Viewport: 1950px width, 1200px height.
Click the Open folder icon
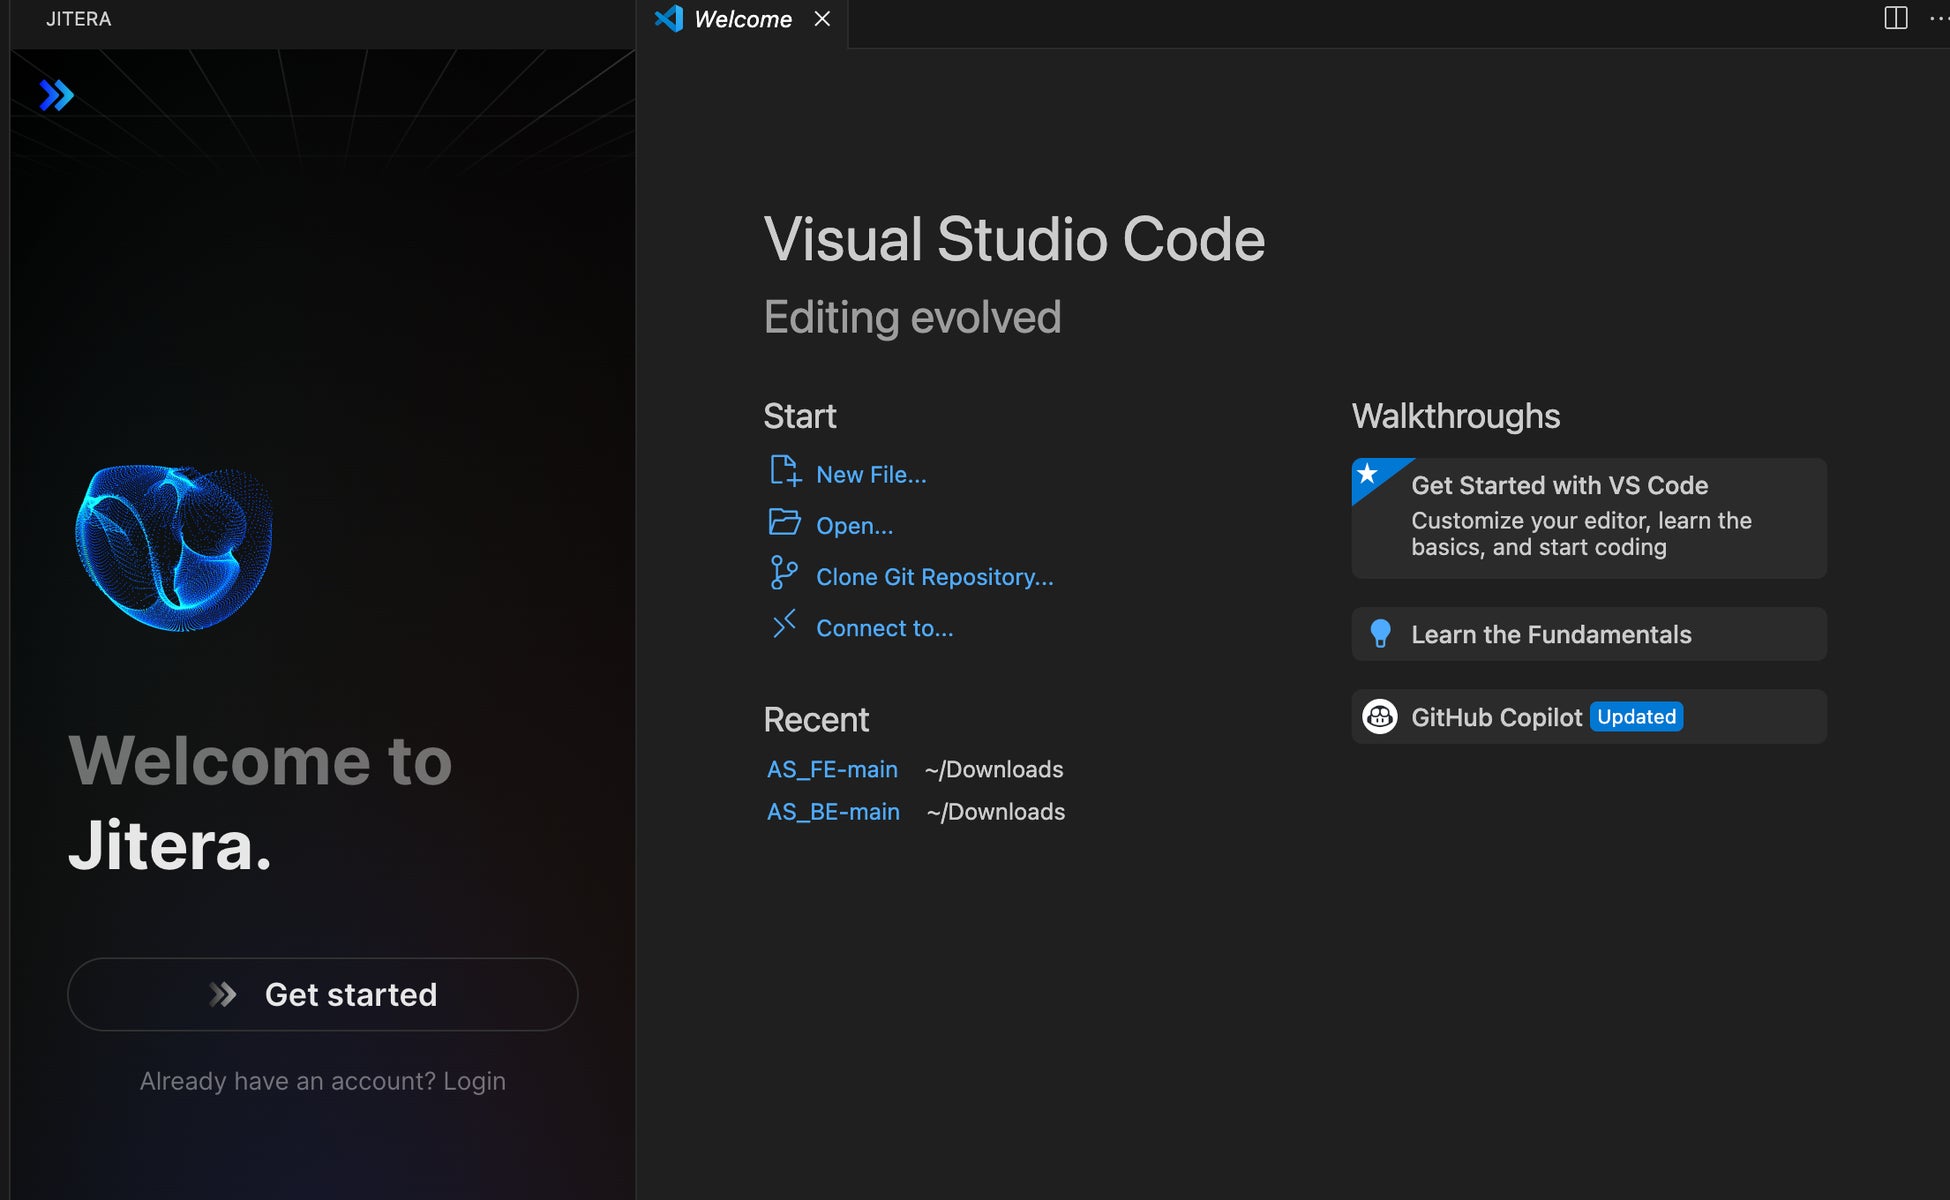(x=785, y=522)
